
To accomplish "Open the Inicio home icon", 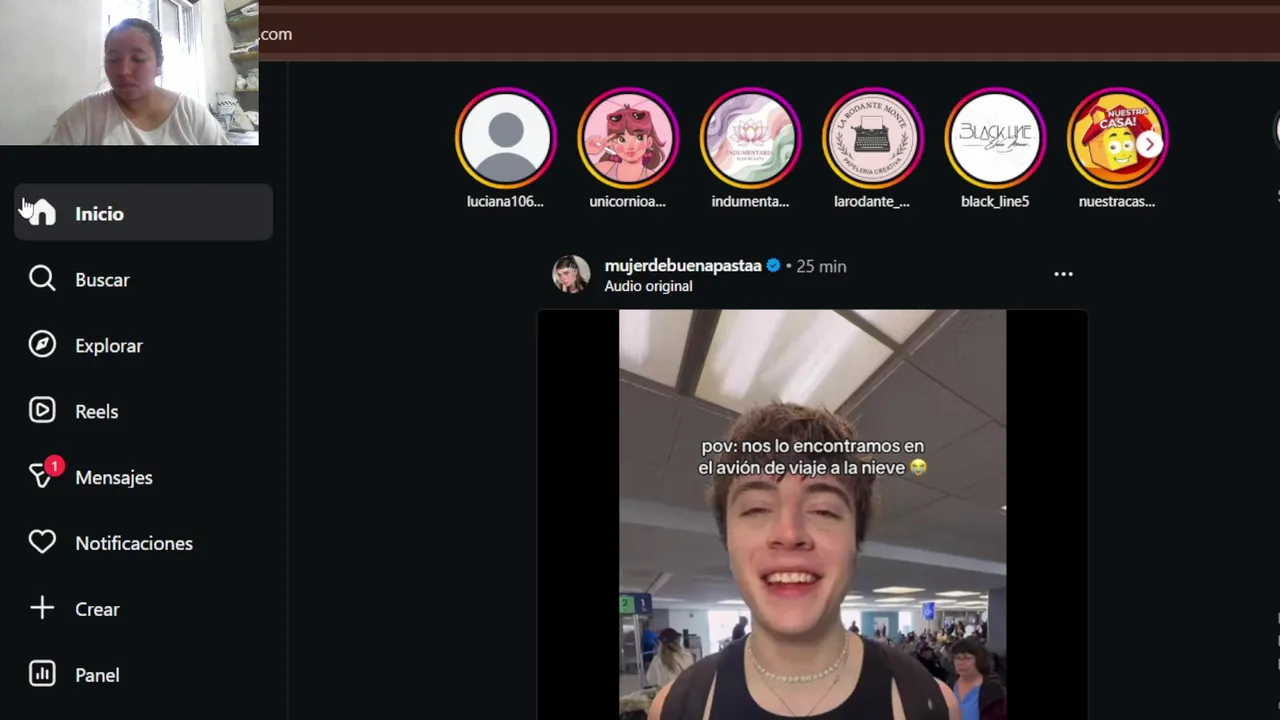I will click(x=42, y=213).
